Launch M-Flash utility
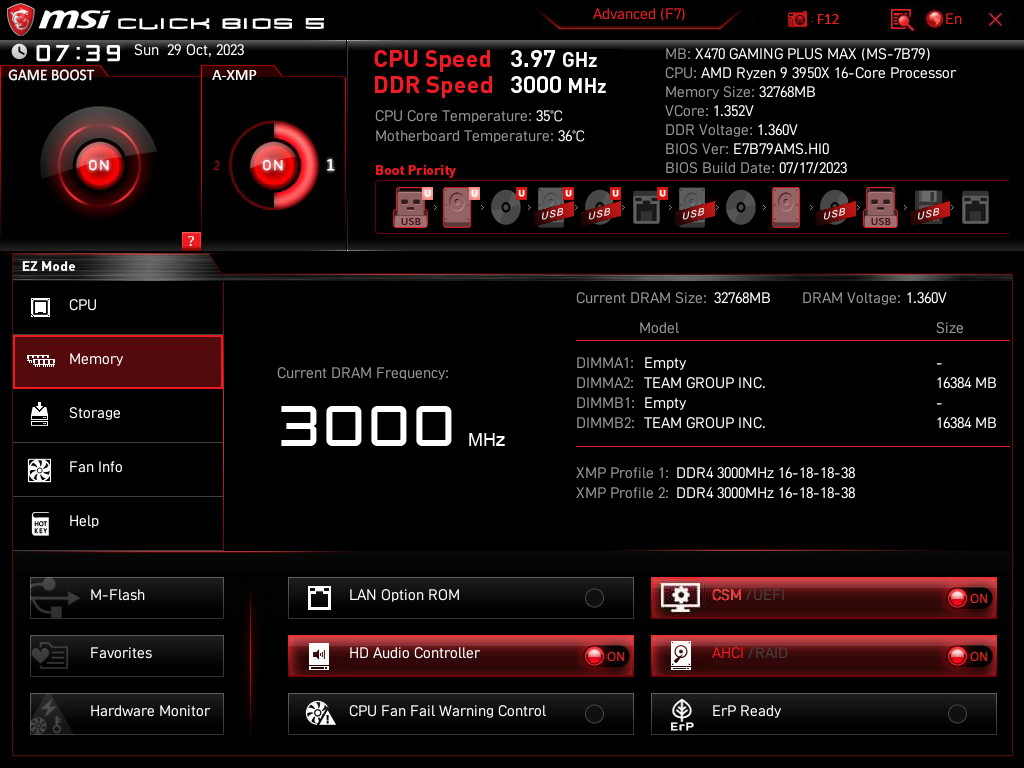The height and width of the screenshot is (768, 1024). tap(127, 598)
